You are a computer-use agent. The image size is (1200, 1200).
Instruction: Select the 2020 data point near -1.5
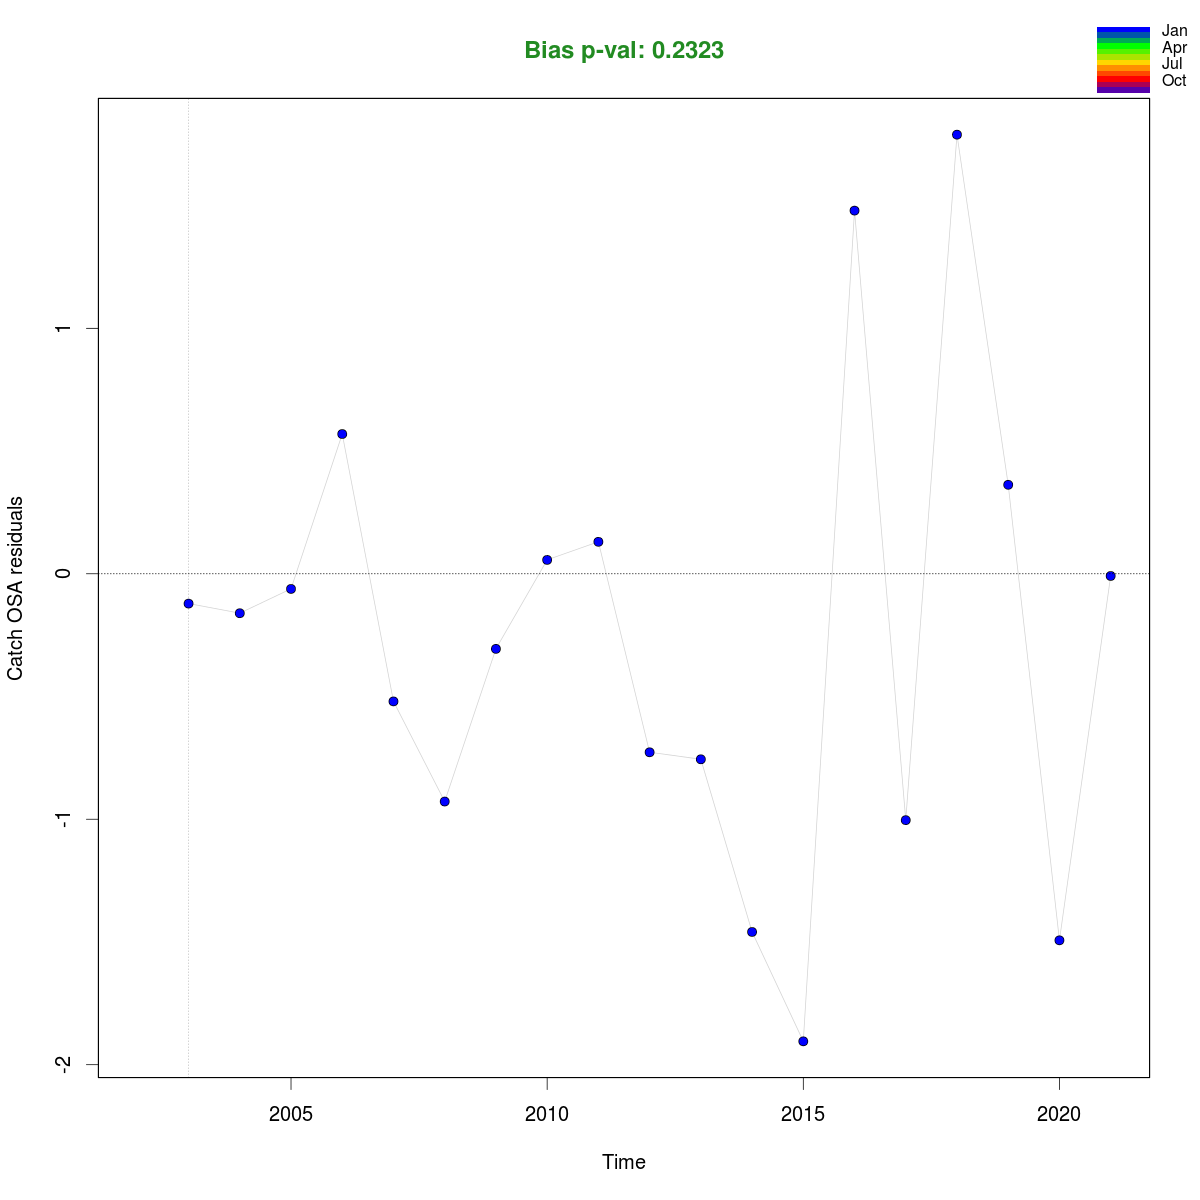coord(1059,940)
